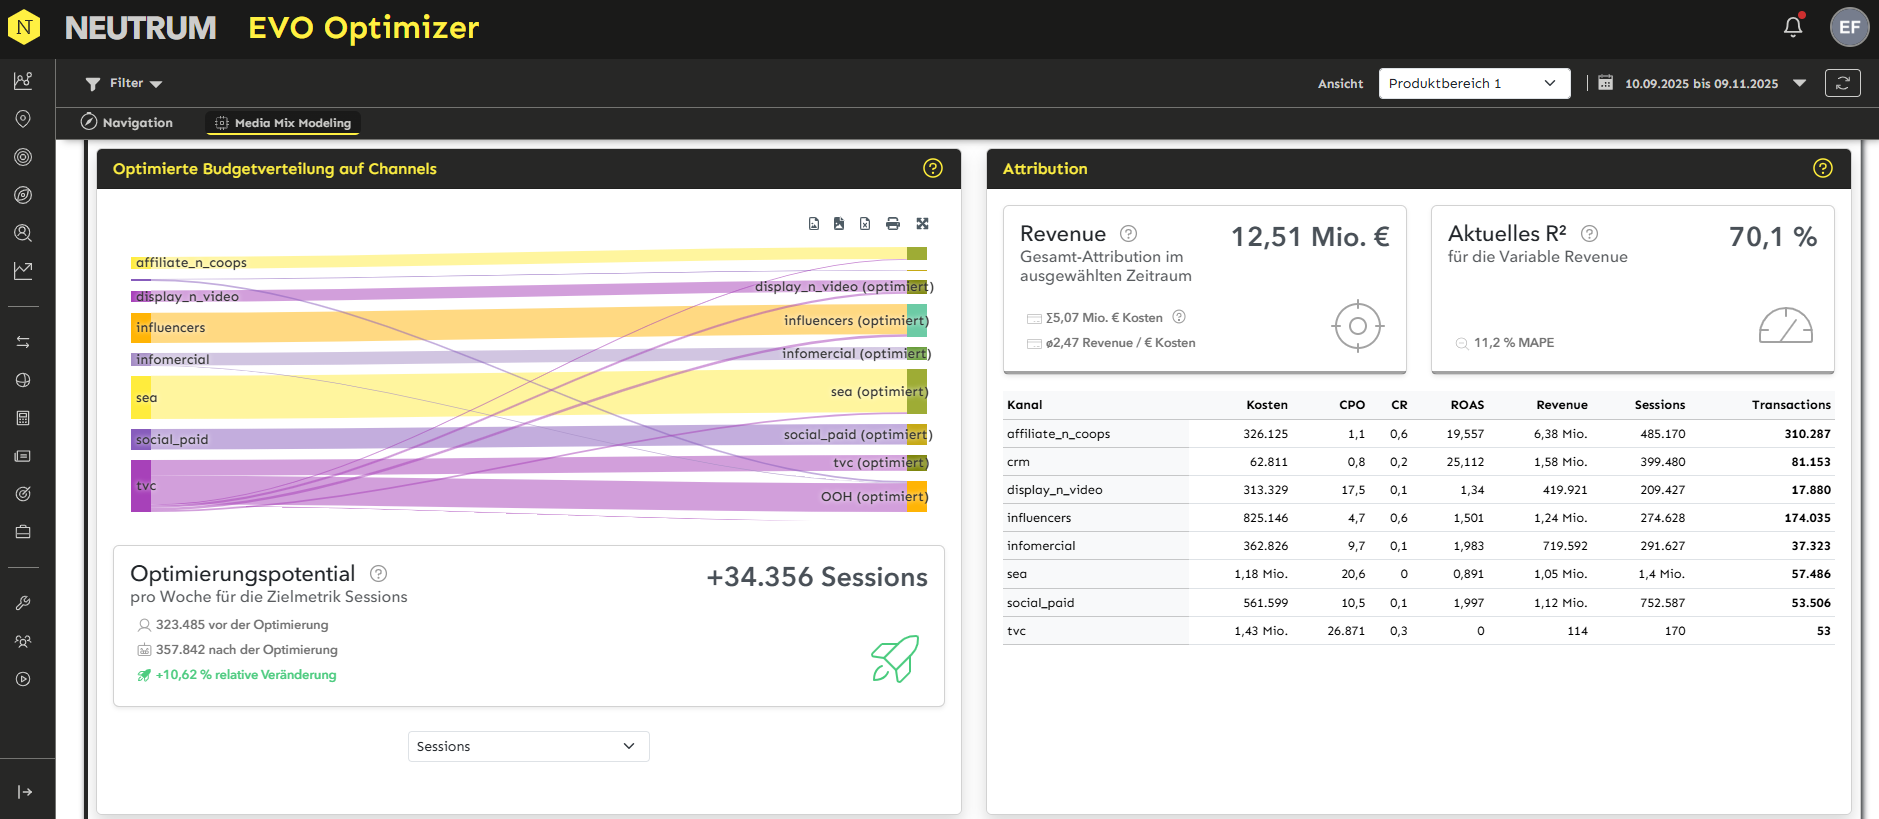Show help for Optimierte Budgetverteilung panel

point(932,168)
